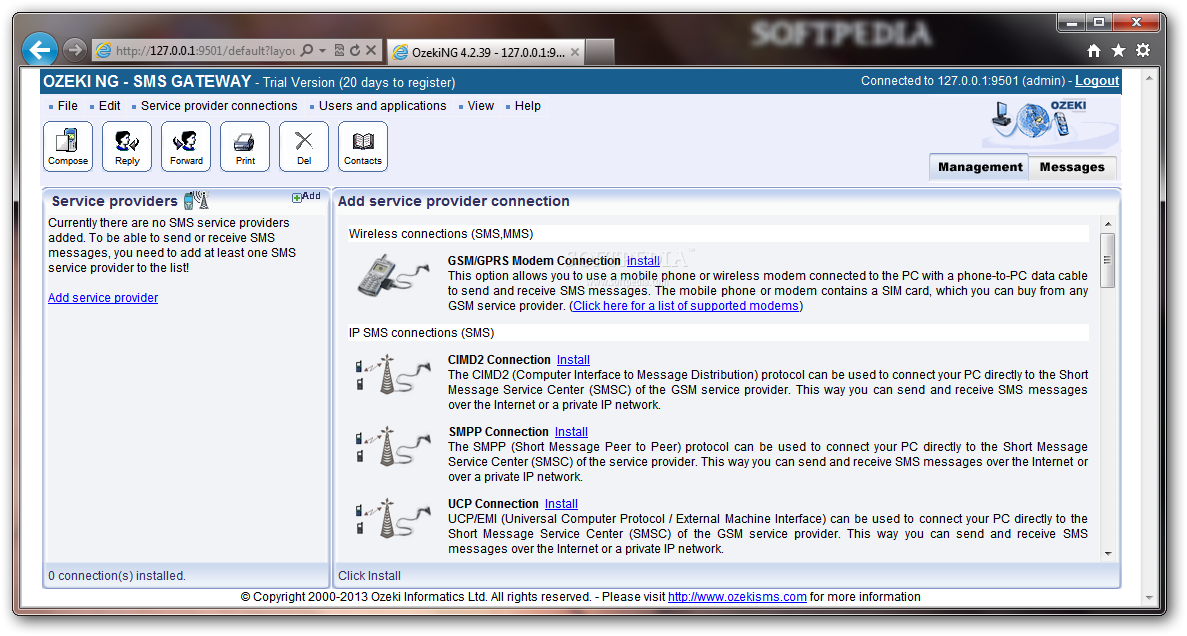Open browser Tools gear icon
This screenshot has height=636, width=1187.
[1143, 50]
